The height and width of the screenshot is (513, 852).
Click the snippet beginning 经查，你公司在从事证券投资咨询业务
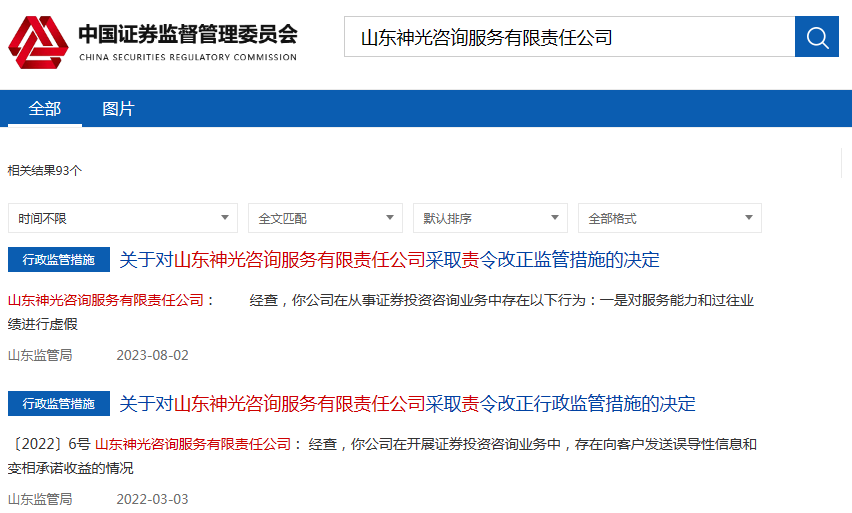[381, 312]
